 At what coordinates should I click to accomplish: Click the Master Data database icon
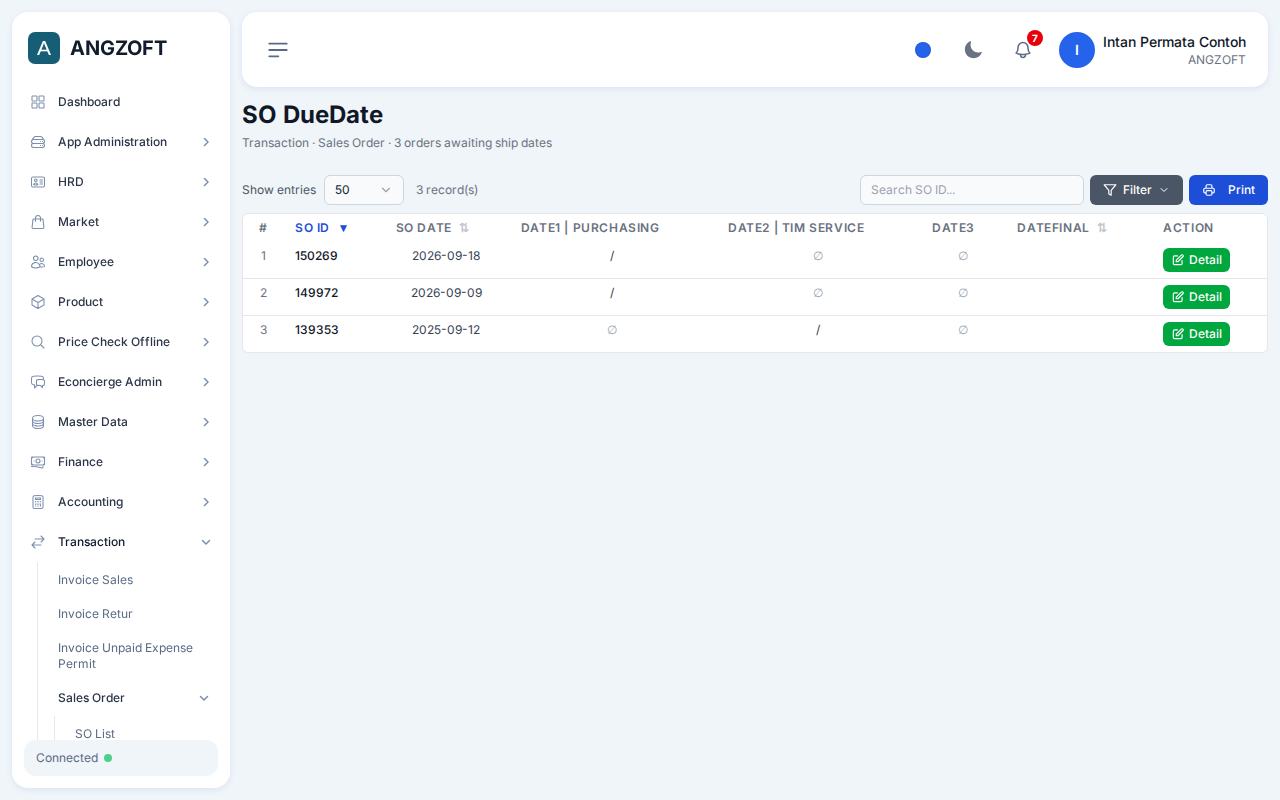[x=38, y=422]
